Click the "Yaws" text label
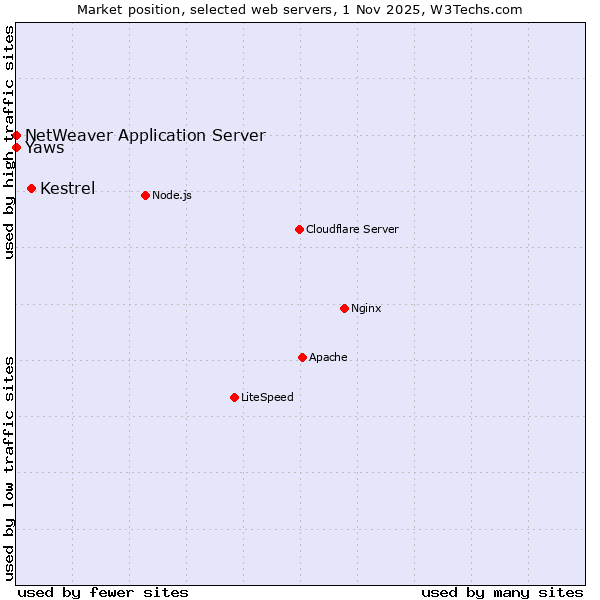 pos(45,148)
